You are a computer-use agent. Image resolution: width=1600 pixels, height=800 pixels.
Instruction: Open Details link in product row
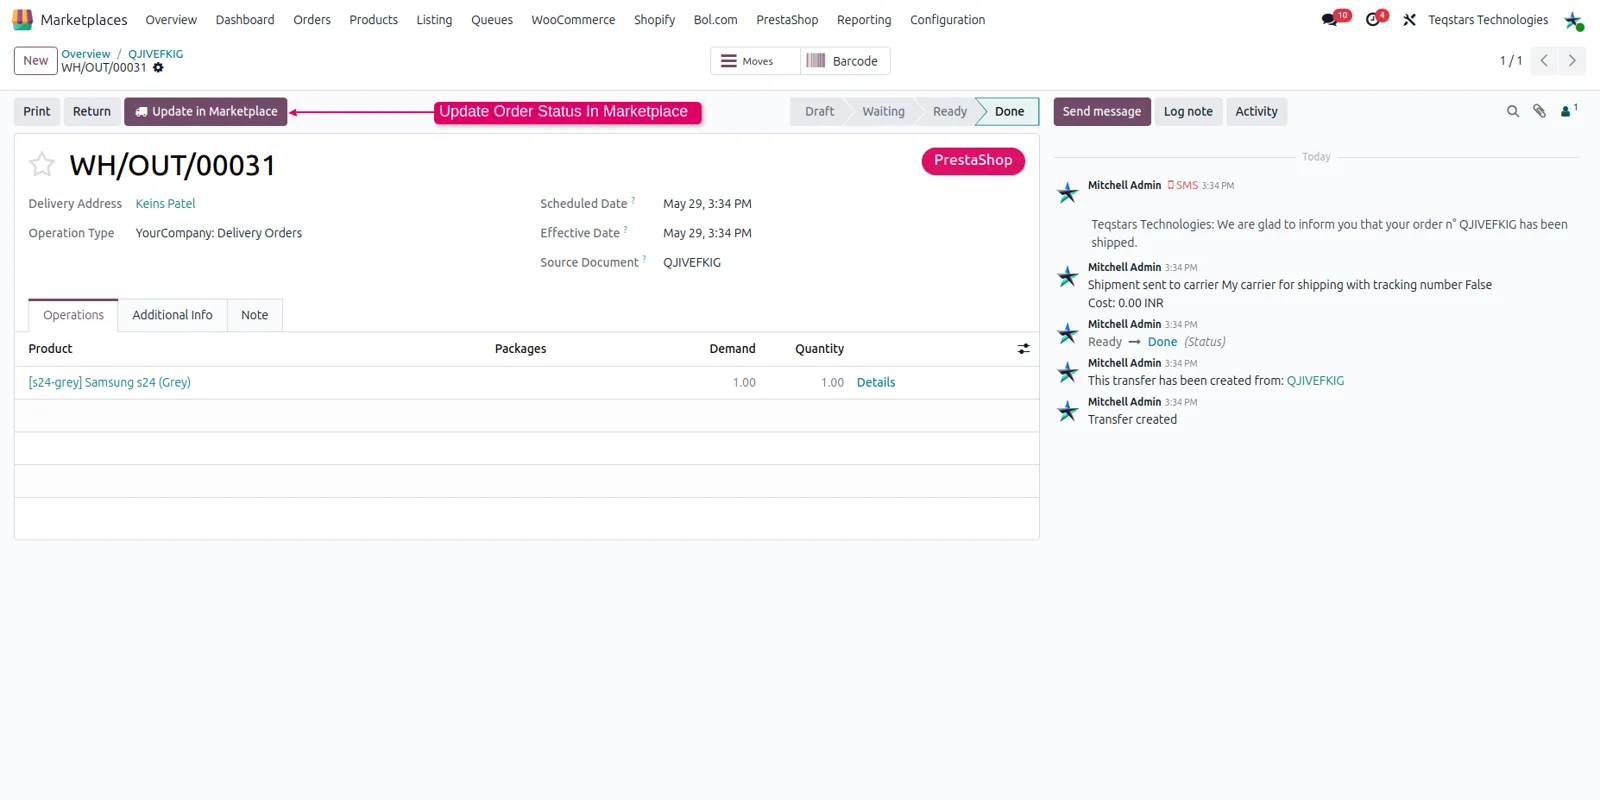876,383
